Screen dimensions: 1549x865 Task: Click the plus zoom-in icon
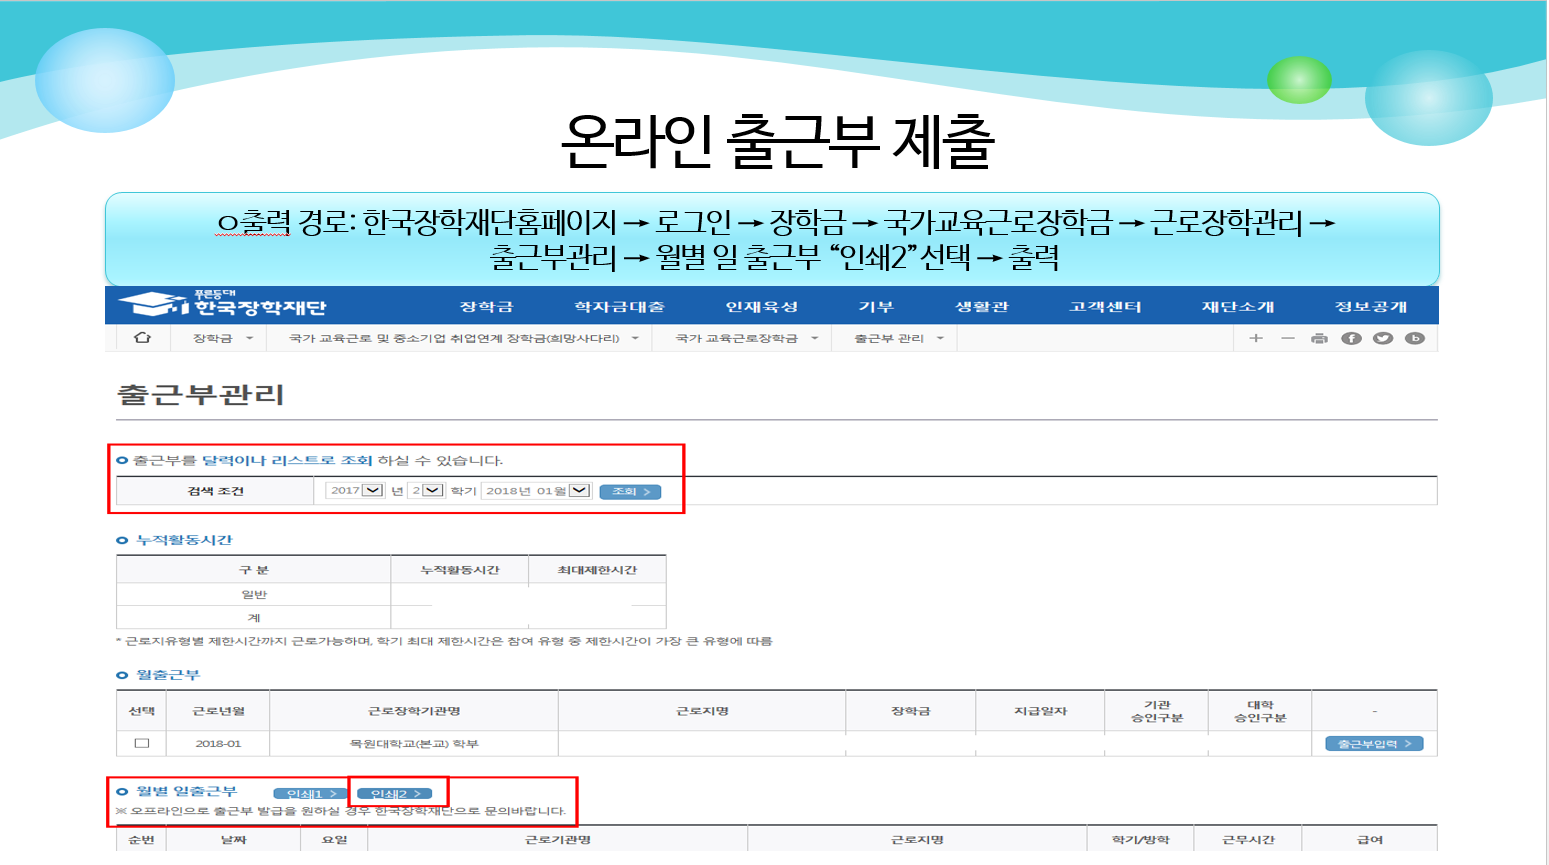[1256, 338]
